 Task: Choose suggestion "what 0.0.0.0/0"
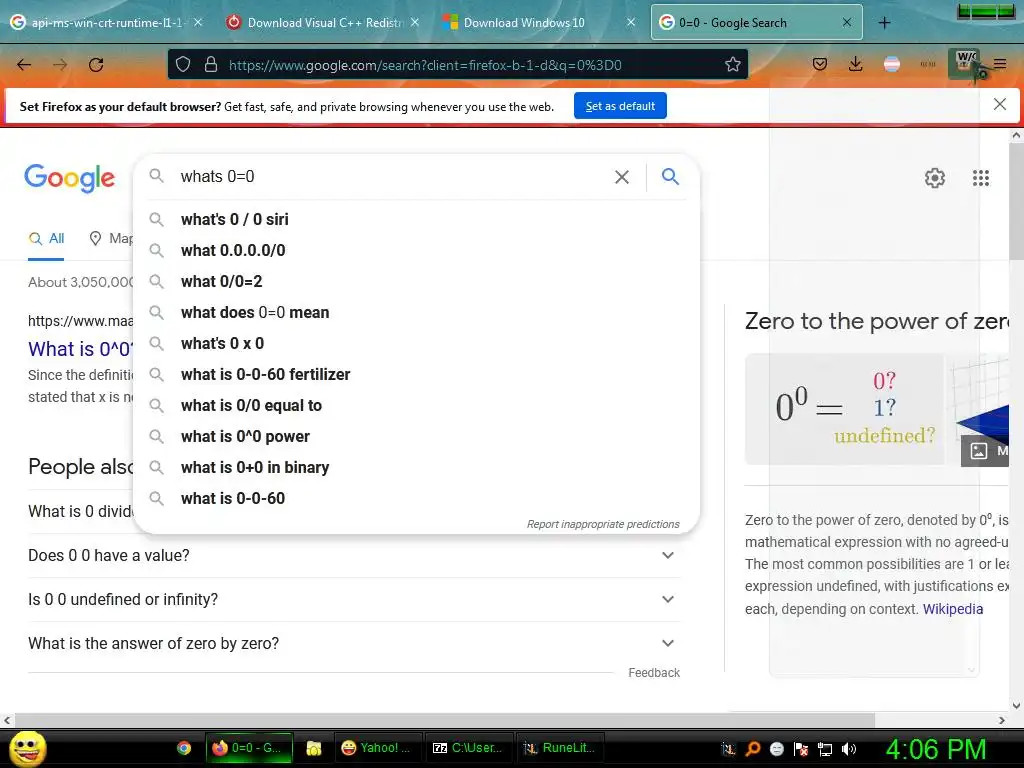coord(416,250)
